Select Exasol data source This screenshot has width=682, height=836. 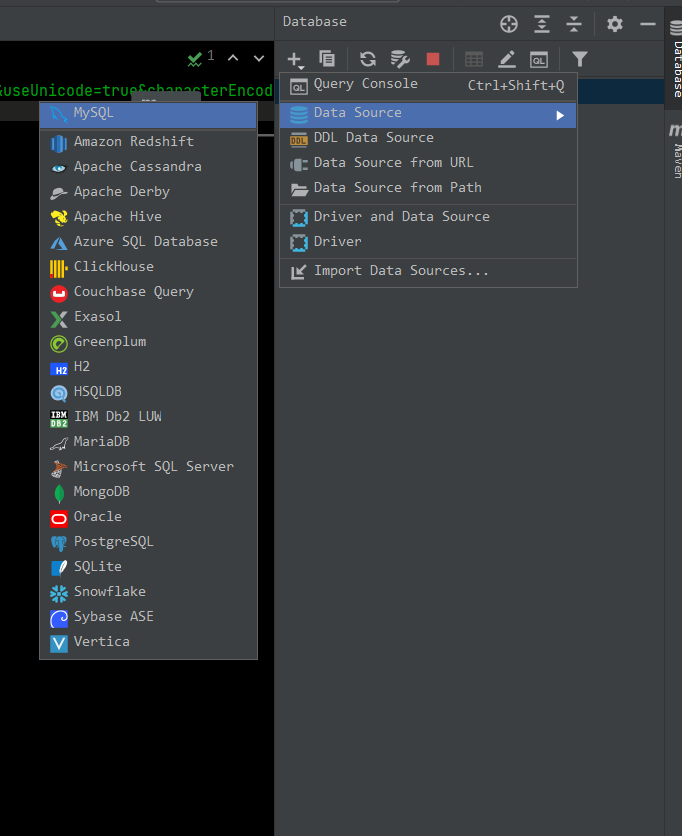(148, 318)
